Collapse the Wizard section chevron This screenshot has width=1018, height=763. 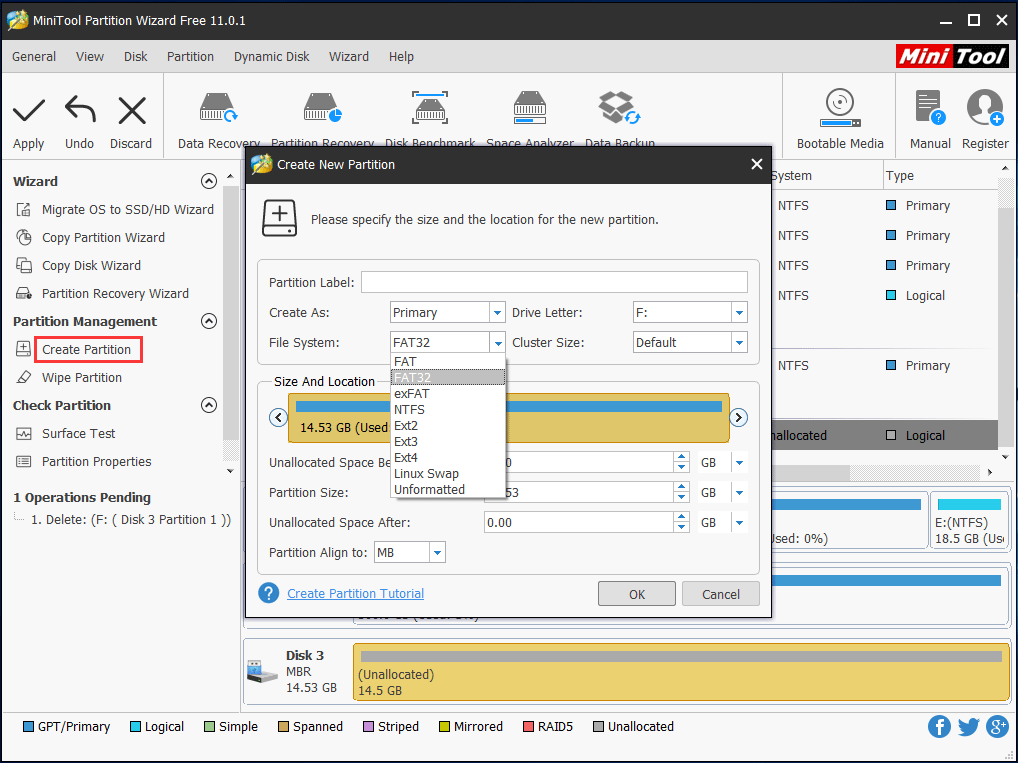[x=209, y=182]
